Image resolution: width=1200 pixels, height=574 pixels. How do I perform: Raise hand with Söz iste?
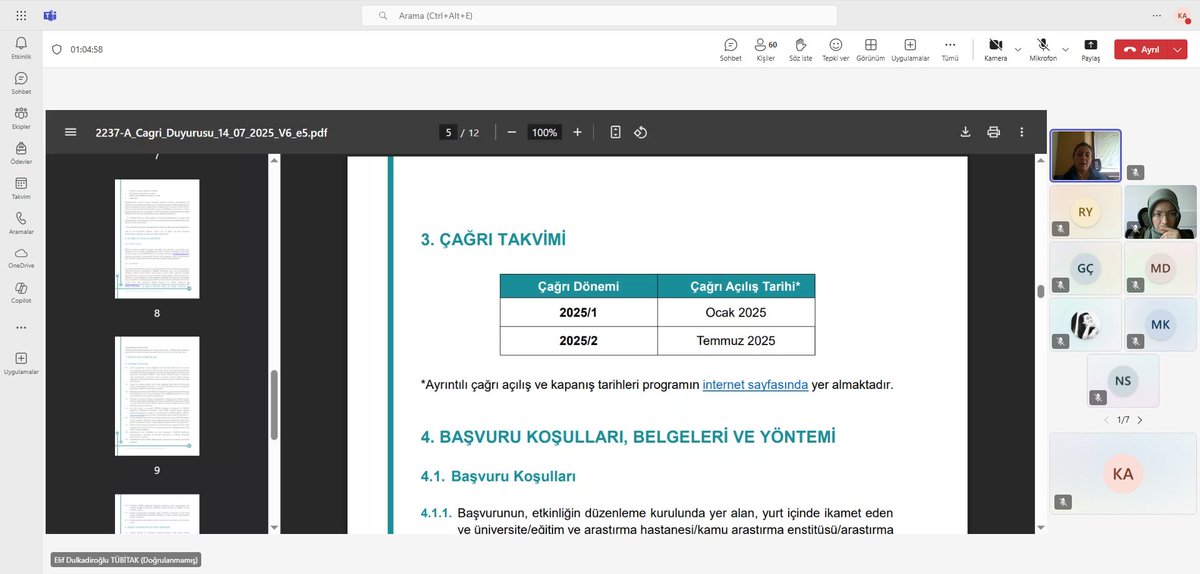pos(800,49)
